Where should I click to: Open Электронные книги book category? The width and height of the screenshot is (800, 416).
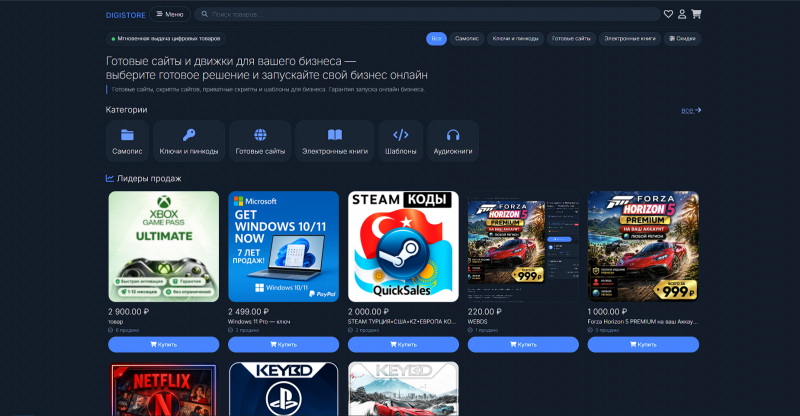pyautogui.click(x=335, y=141)
